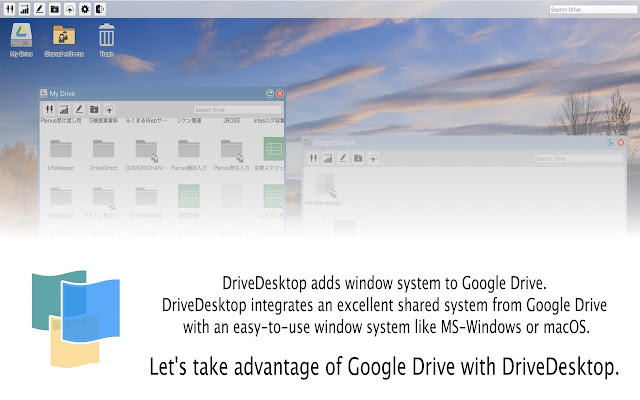
Task: Select the workspace folder in My Drive
Action: [x=61, y=202]
